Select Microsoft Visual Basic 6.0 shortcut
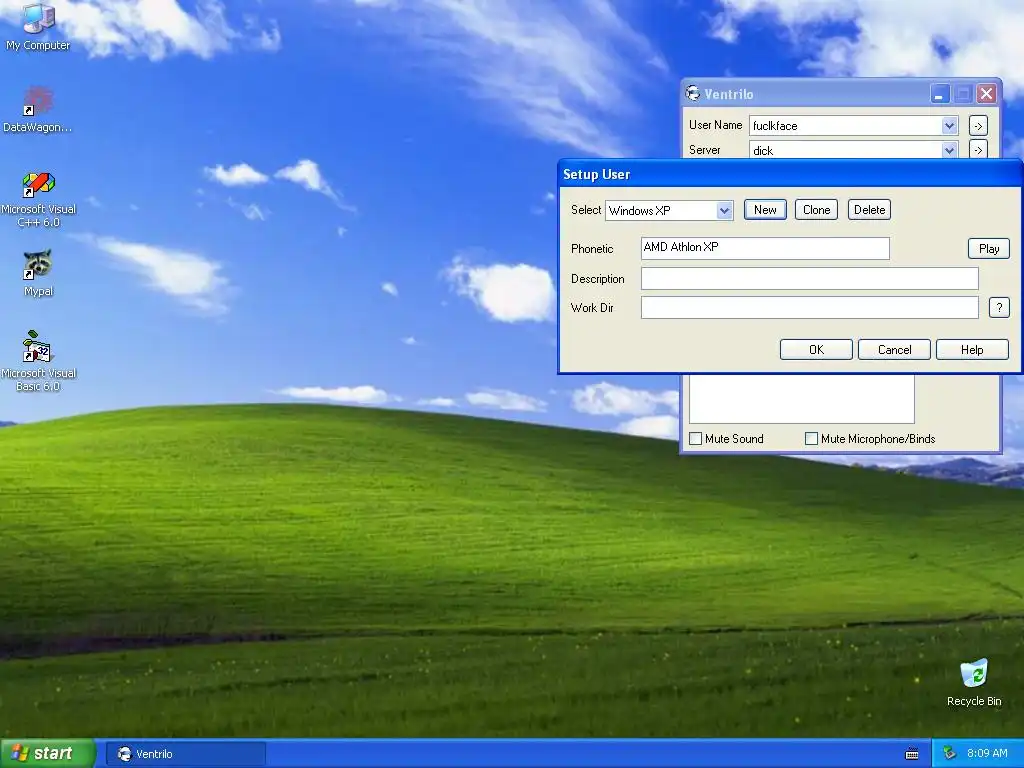The image size is (1024, 768). pyautogui.click(x=38, y=361)
